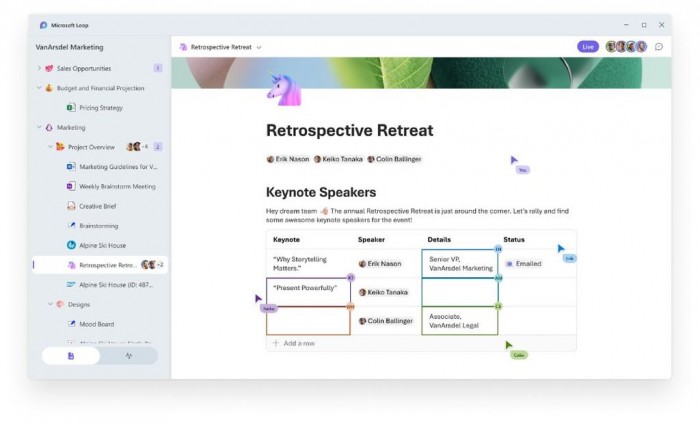700x422 pixels.
Task: Click the Marketing Guidelines document icon
Action: coord(71,167)
